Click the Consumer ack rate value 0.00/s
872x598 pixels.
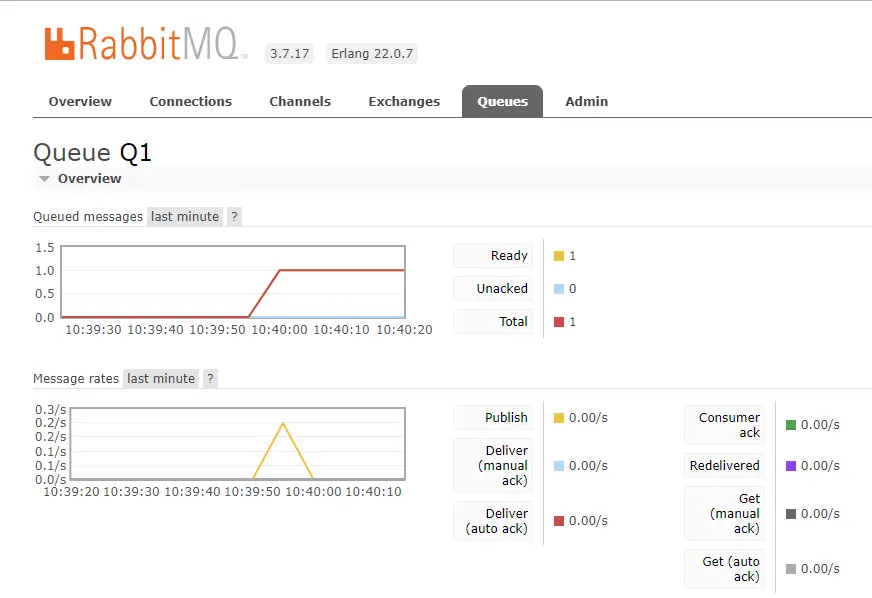[820, 425]
